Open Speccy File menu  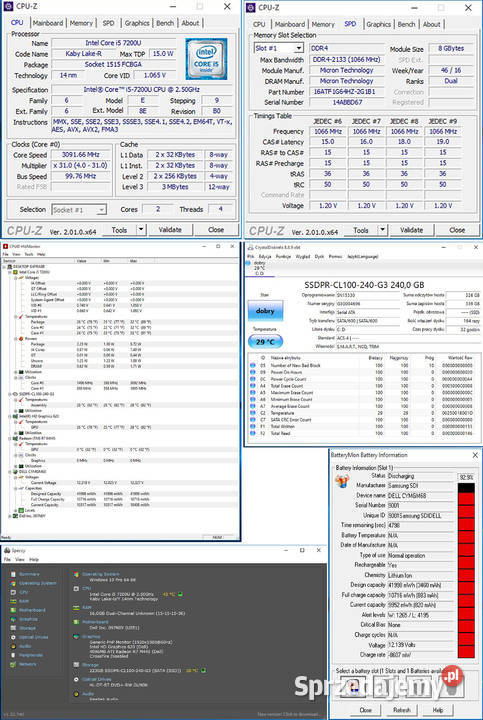tap(7, 560)
